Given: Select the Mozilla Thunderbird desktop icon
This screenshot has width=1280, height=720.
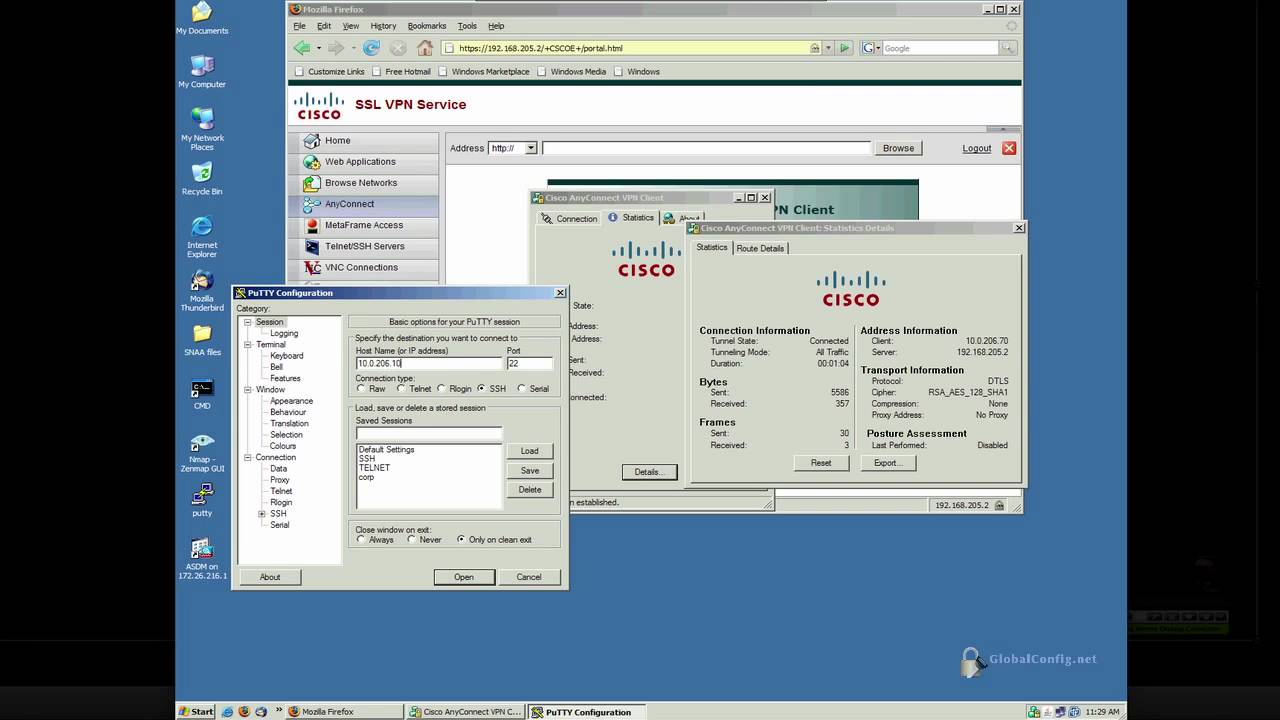Looking at the screenshot, I should 202,291.
